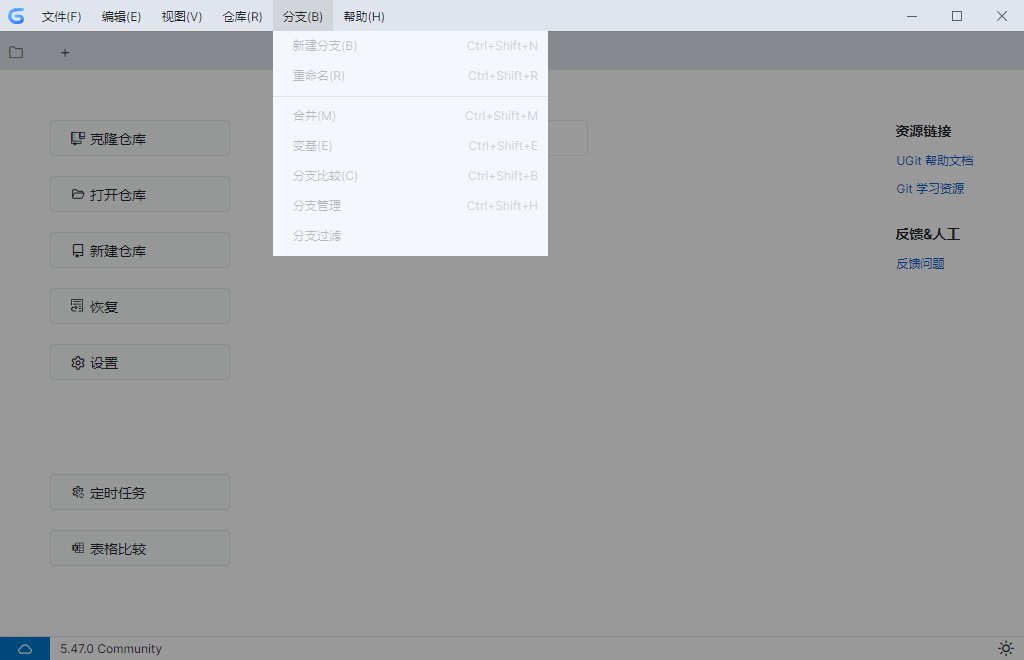Toggle the light/dark theme sun icon

[x=1006, y=648]
